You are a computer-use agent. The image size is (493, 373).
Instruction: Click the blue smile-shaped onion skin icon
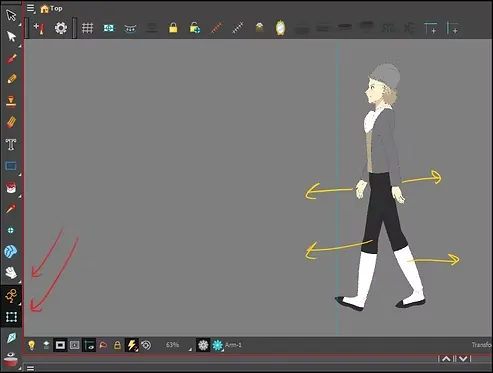pyautogui.click(x=130, y=29)
